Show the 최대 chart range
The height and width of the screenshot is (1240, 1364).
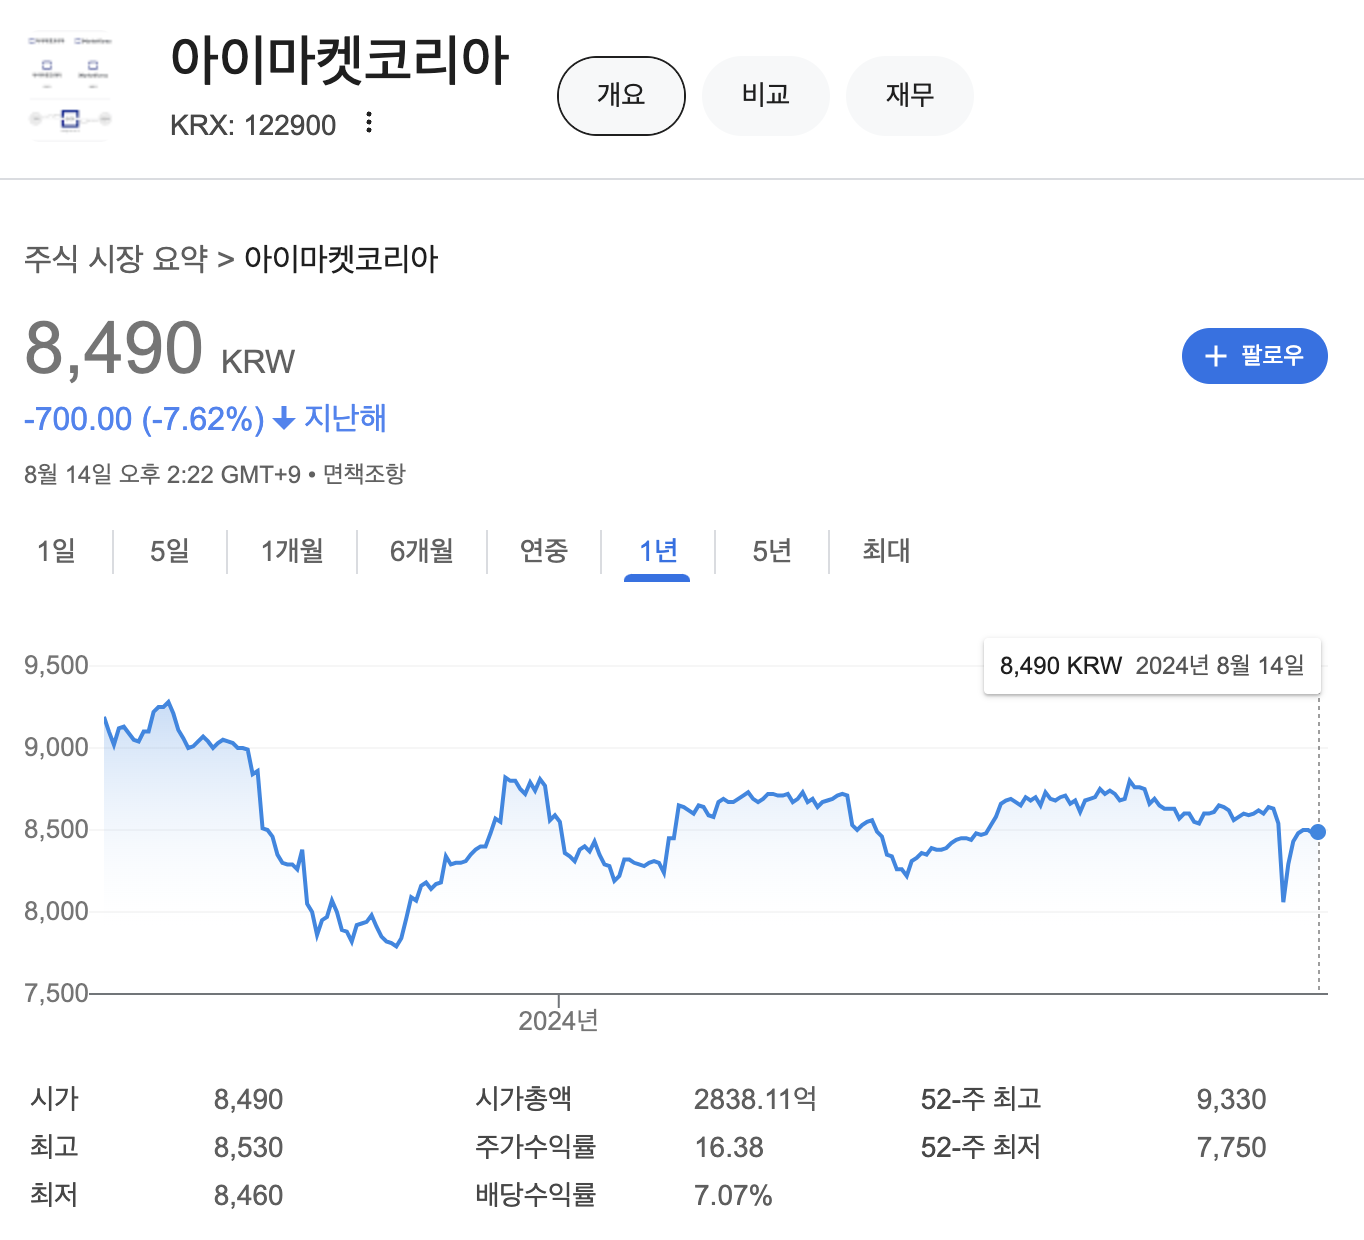point(886,551)
